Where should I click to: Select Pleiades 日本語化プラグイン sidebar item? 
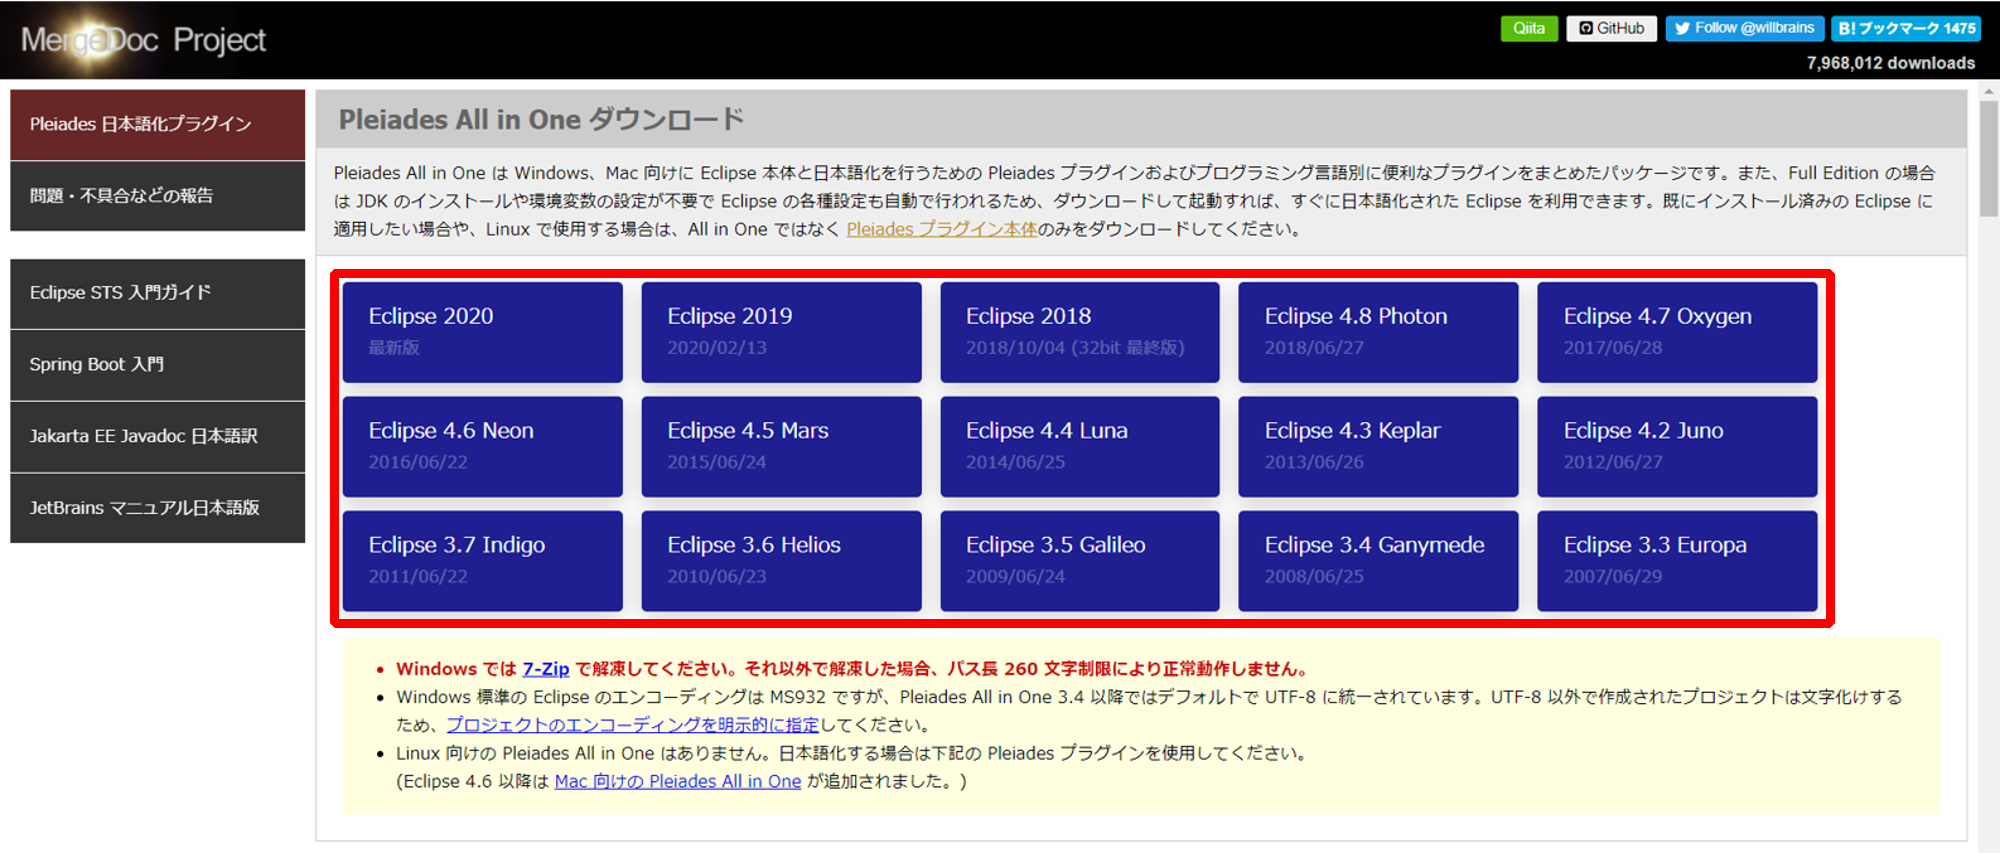pos(158,125)
